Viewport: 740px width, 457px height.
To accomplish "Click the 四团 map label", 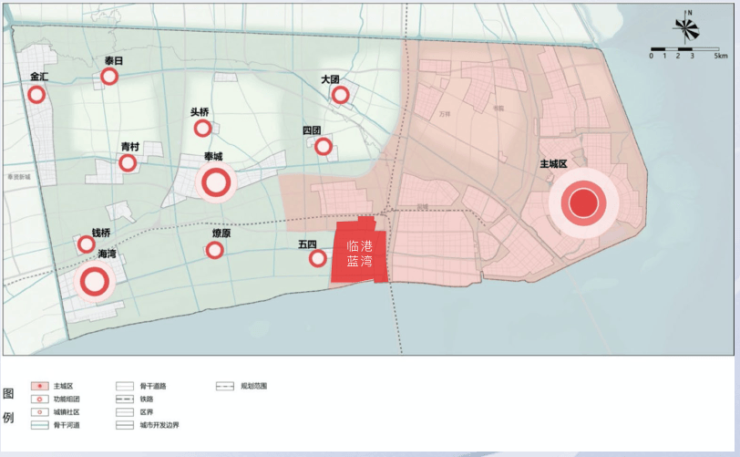I will pos(312,130).
